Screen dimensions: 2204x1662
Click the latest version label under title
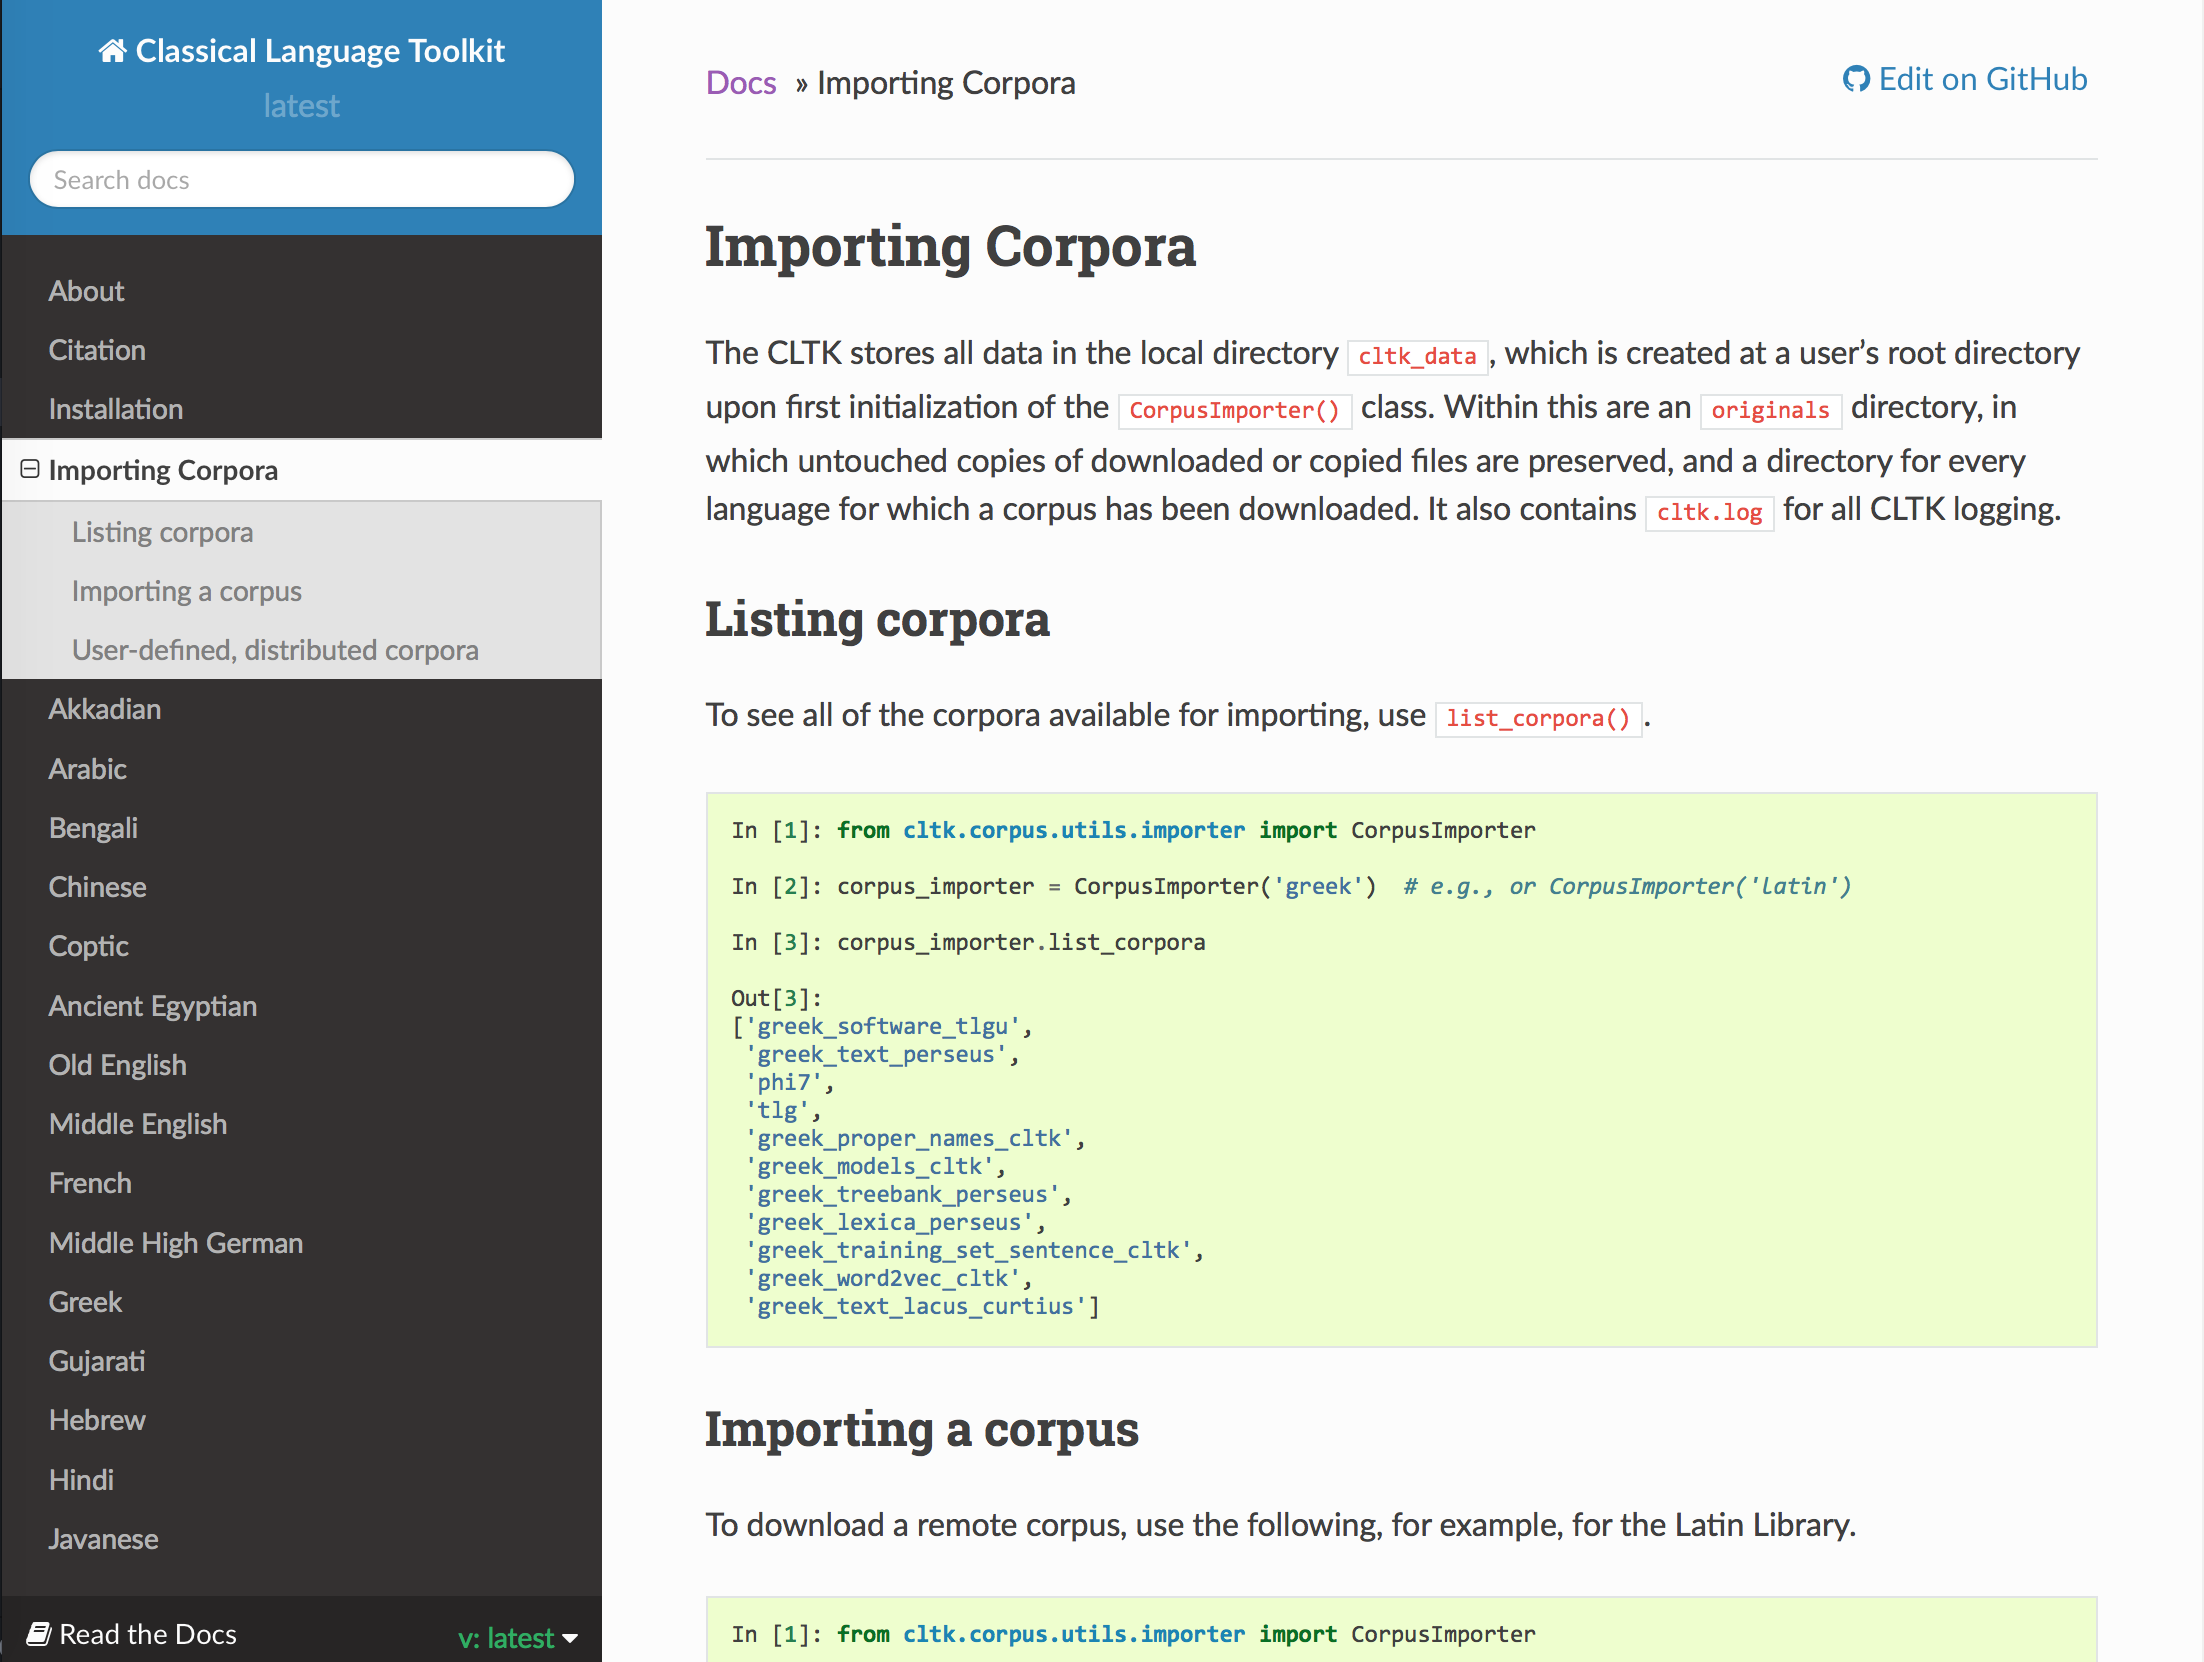tap(301, 106)
